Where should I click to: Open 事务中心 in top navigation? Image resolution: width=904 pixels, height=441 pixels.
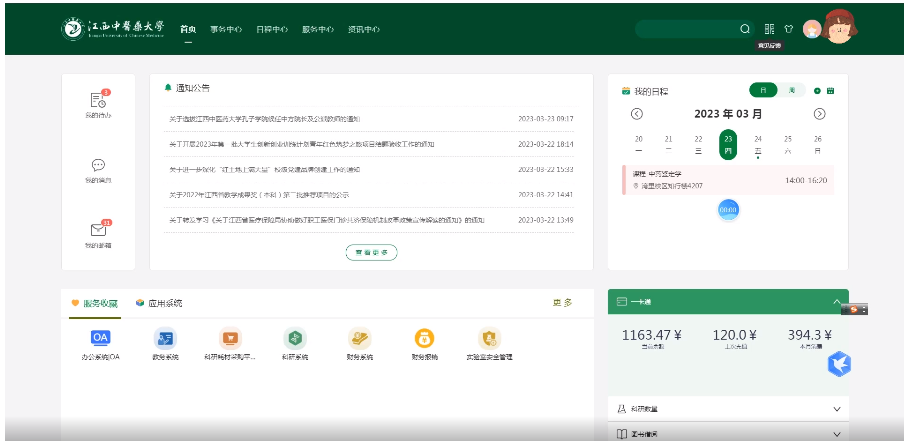[x=226, y=29]
